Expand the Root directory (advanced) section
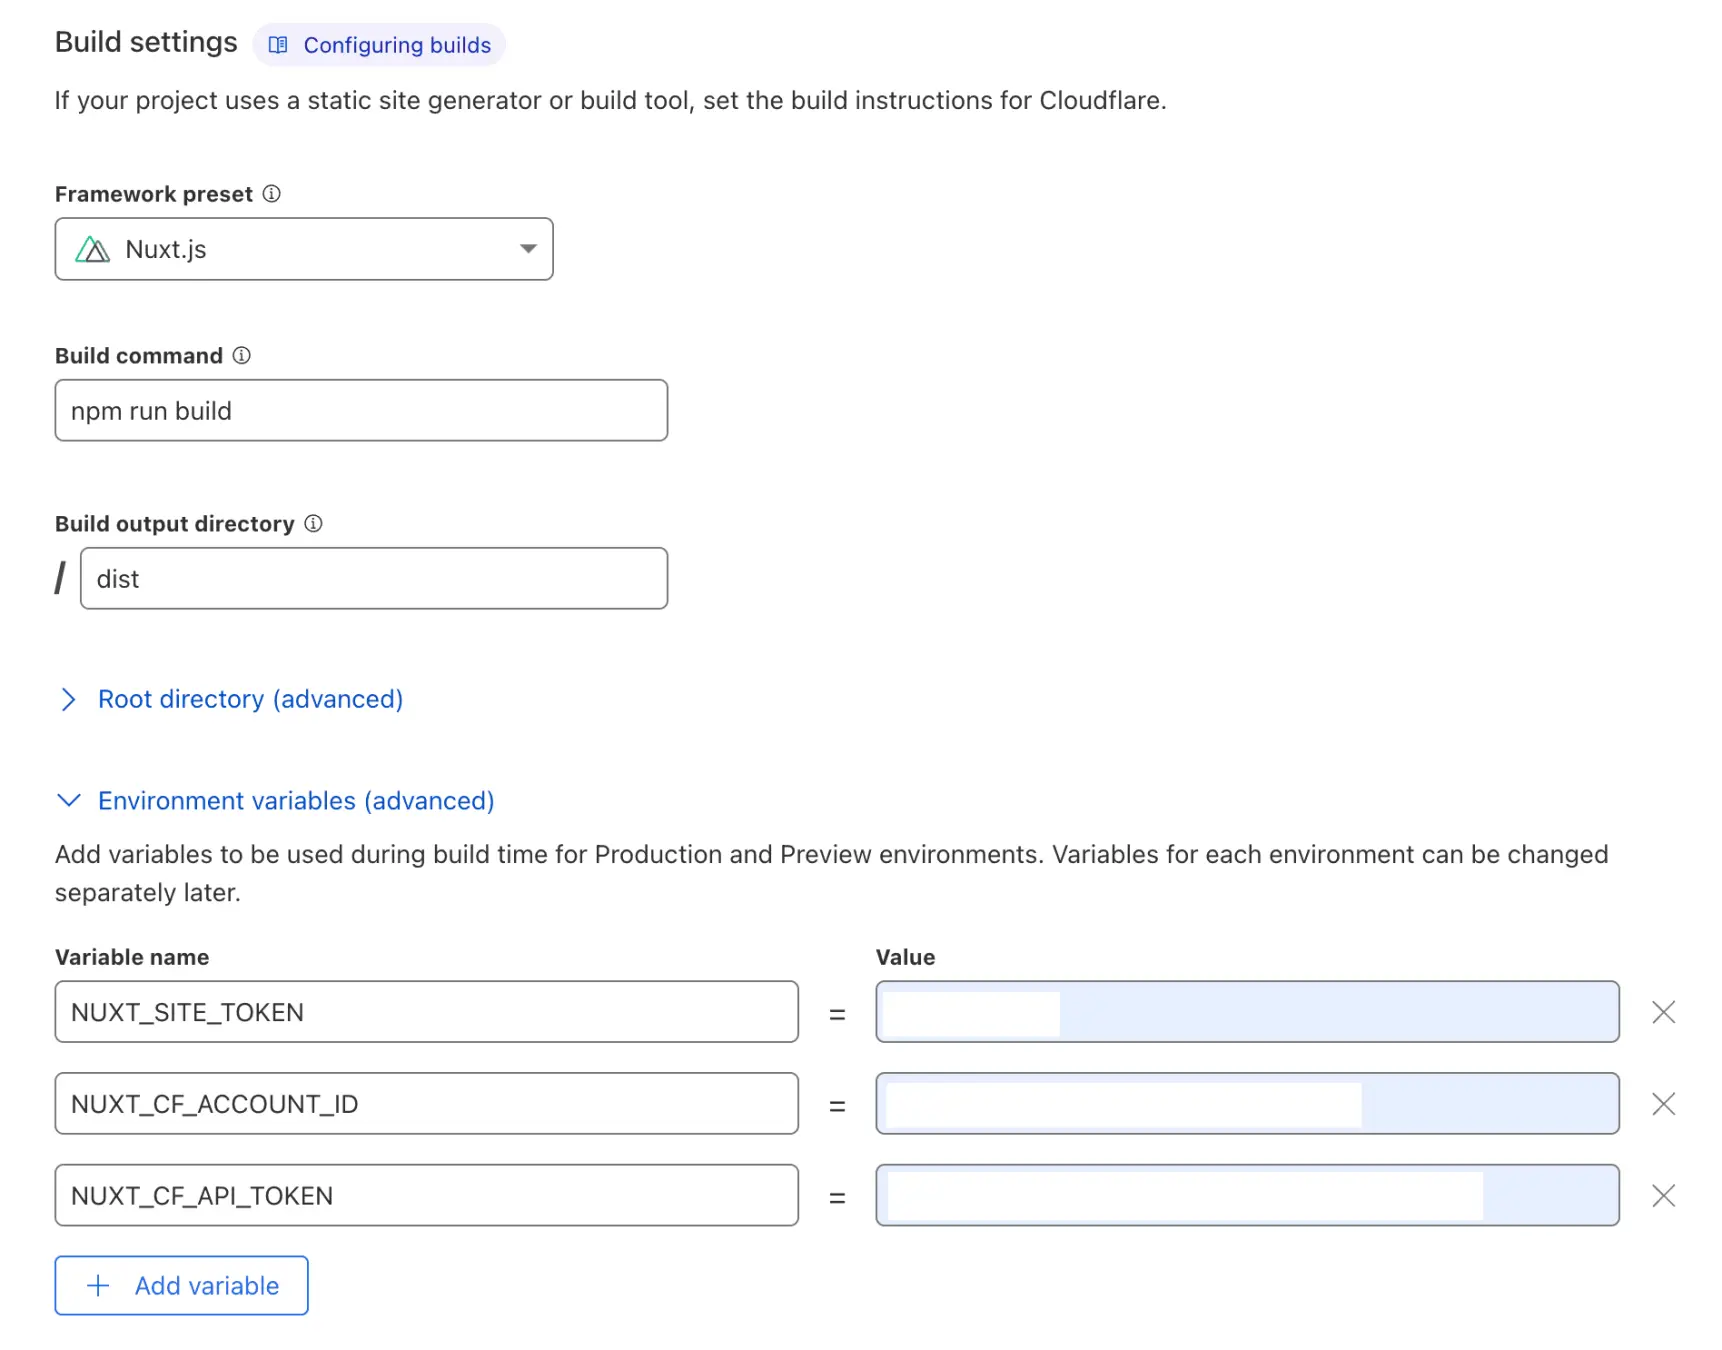The width and height of the screenshot is (1722, 1350). (x=250, y=699)
